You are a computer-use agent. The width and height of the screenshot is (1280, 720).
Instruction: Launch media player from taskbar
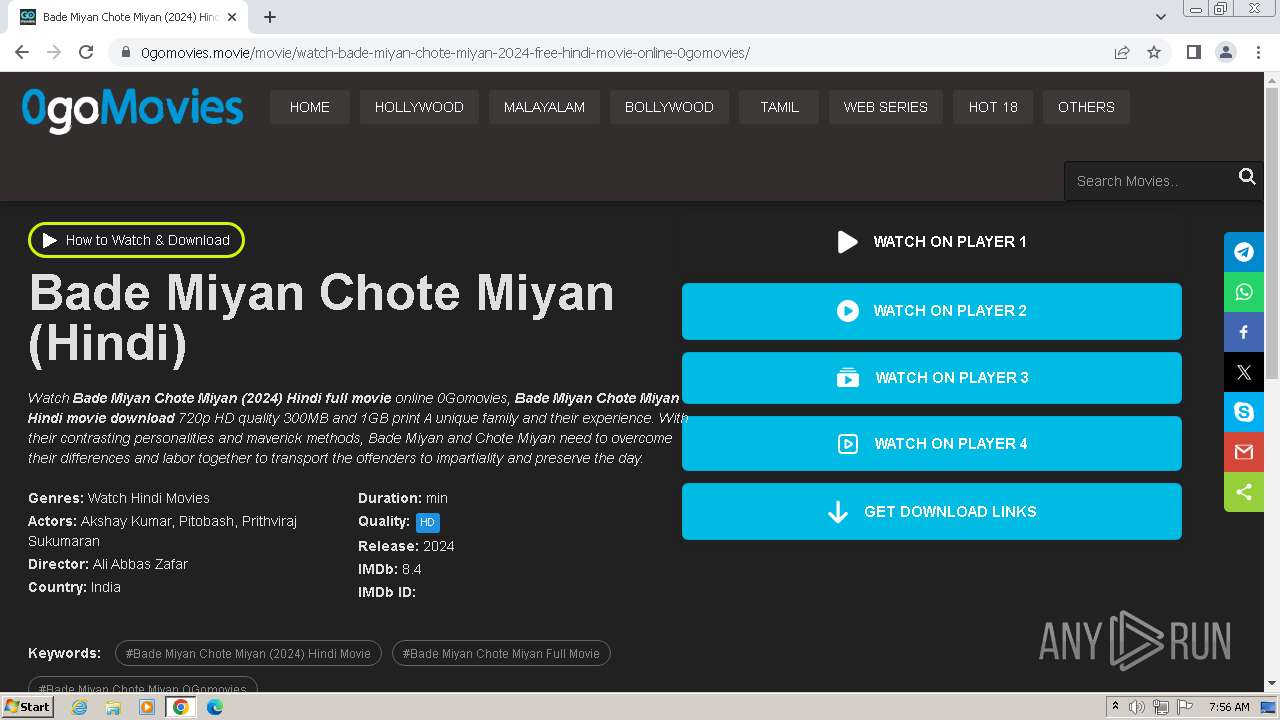147,707
